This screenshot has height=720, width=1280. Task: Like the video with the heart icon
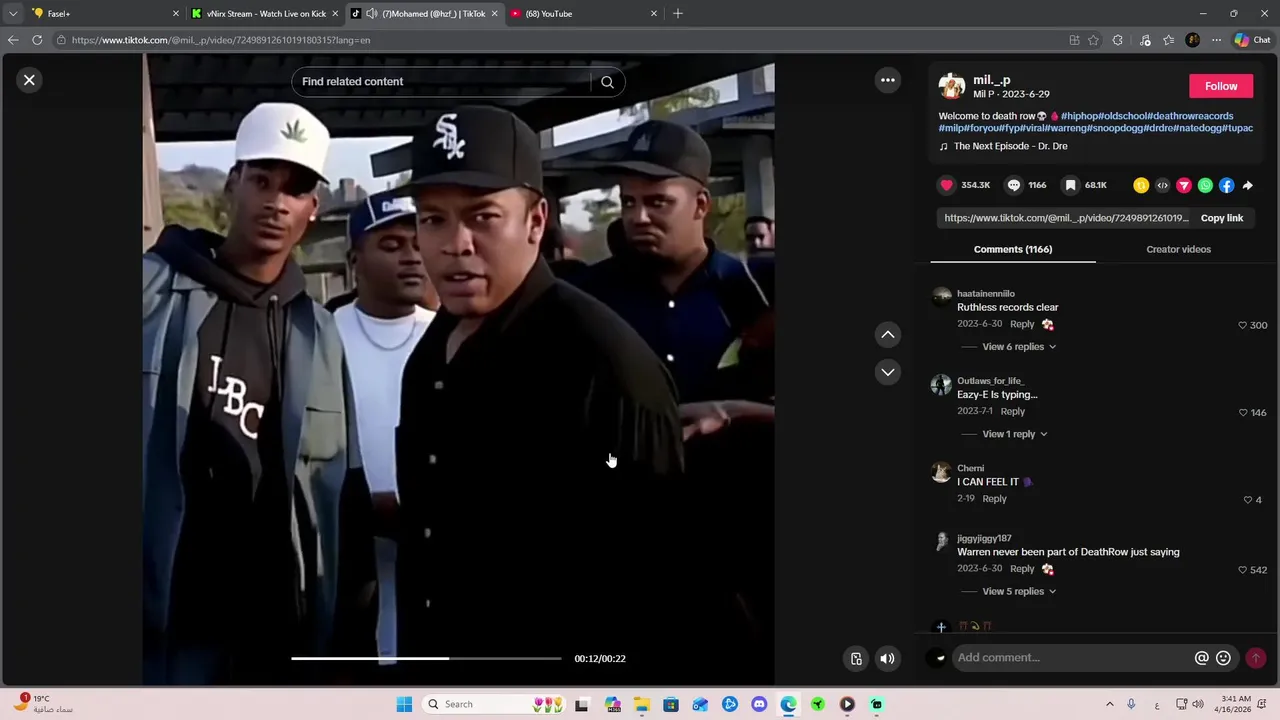[947, 185]
